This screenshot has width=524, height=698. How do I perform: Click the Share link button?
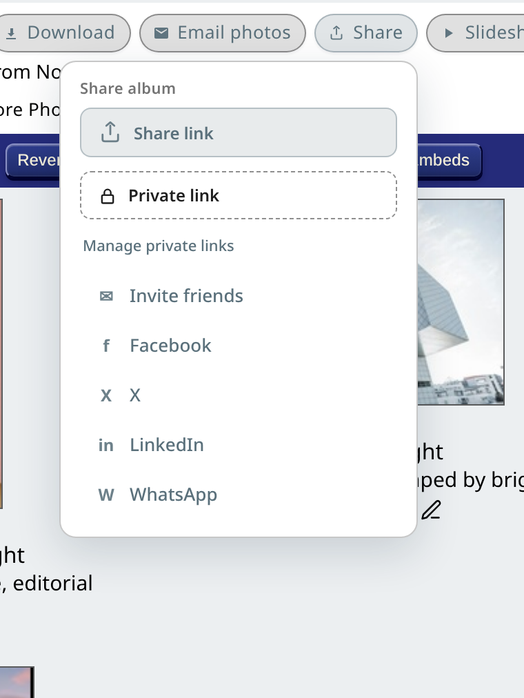238,133
